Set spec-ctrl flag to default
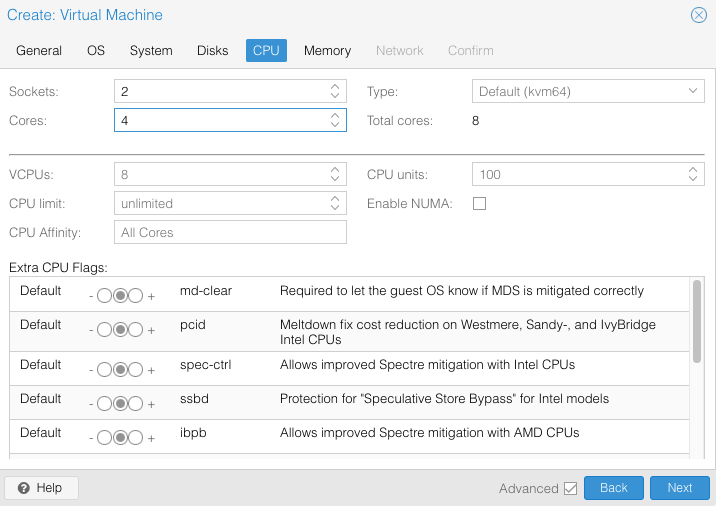This screenshot has height=506, width=716. (x=120, y=370)
